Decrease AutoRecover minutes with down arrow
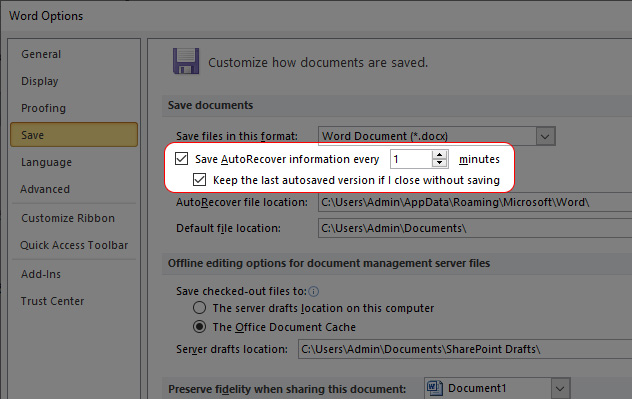Viewport: 632px width, 399px height. click(439, 163)
